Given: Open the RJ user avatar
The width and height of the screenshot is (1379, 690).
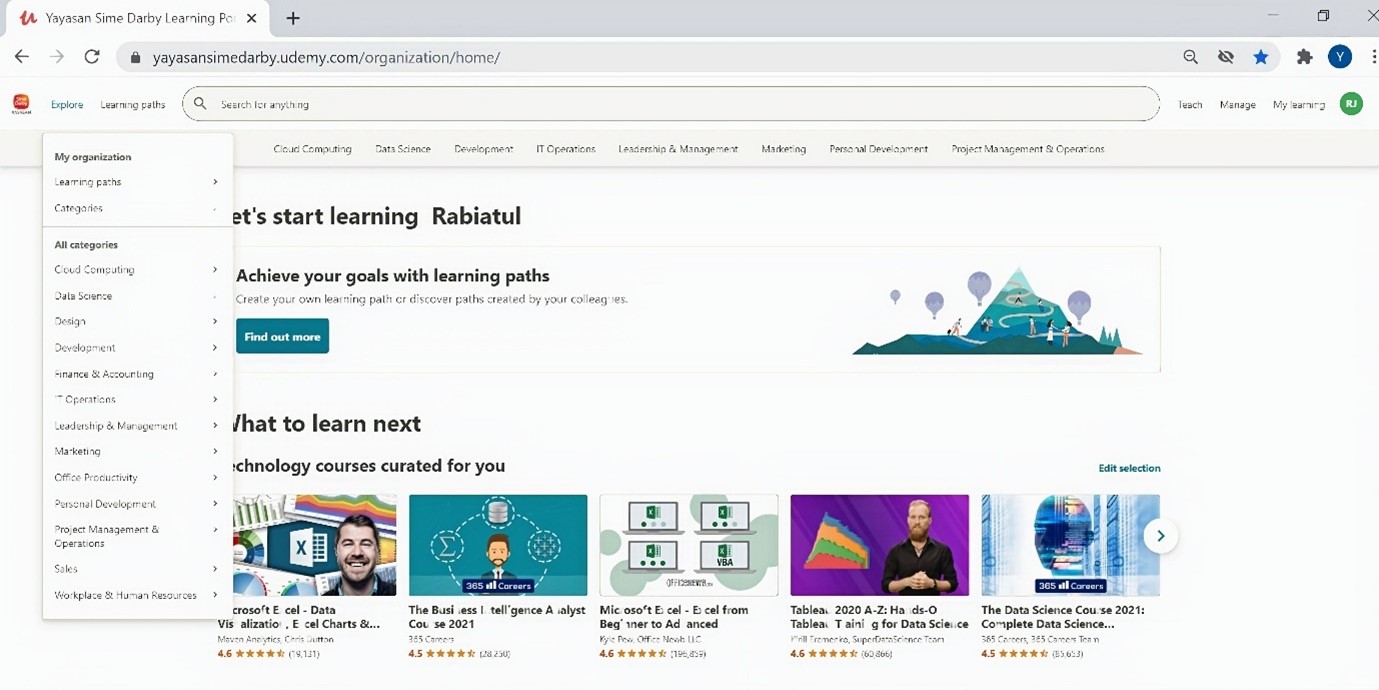Looking at the screenshot, I should pyautogui.click(x=1350, y=104).
